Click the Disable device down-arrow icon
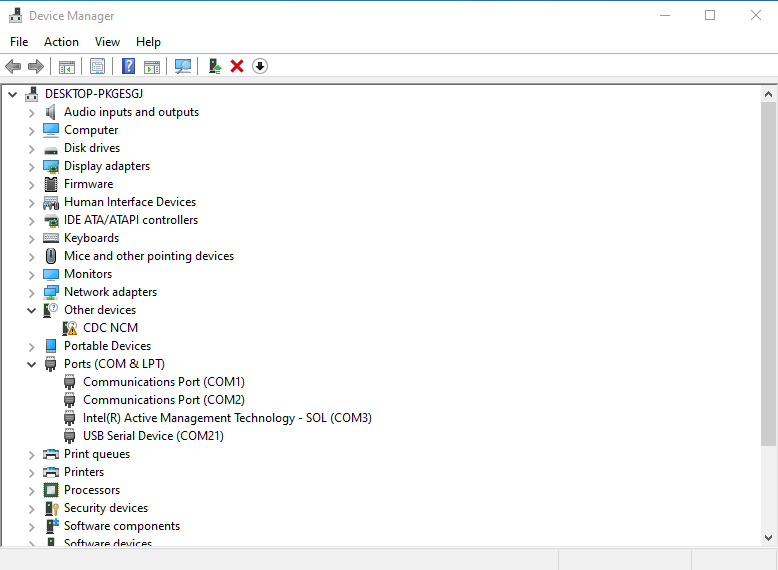The width and height of the screenshot is (778, 570). [260, 66]
